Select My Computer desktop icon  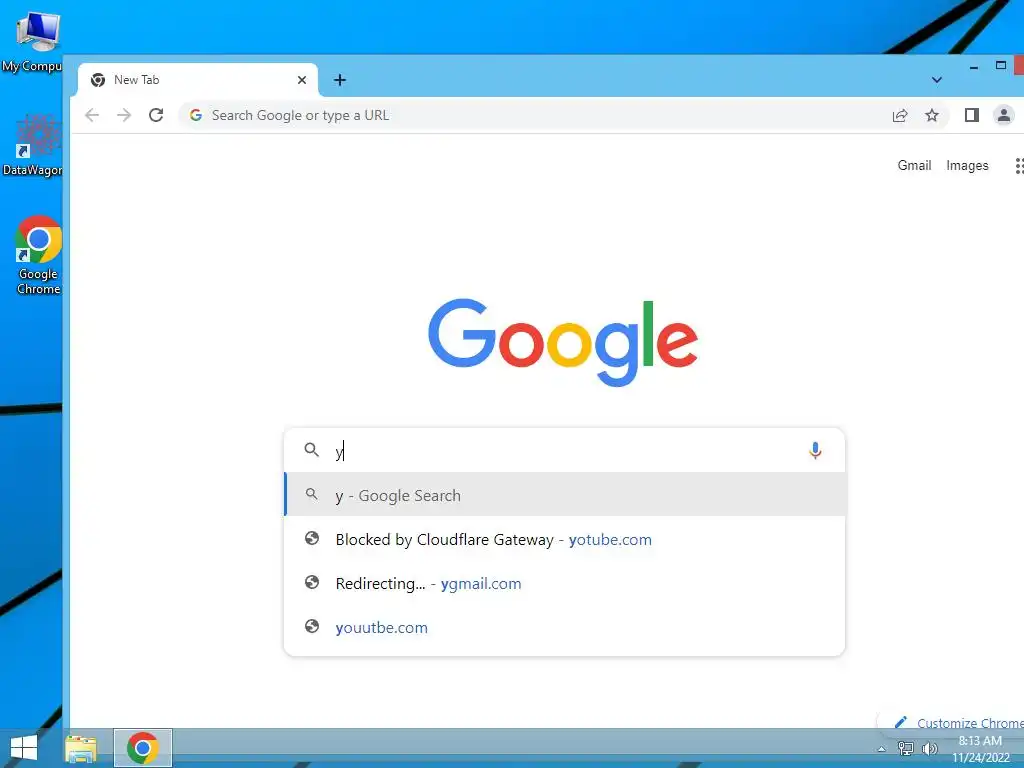coord(33,40)
